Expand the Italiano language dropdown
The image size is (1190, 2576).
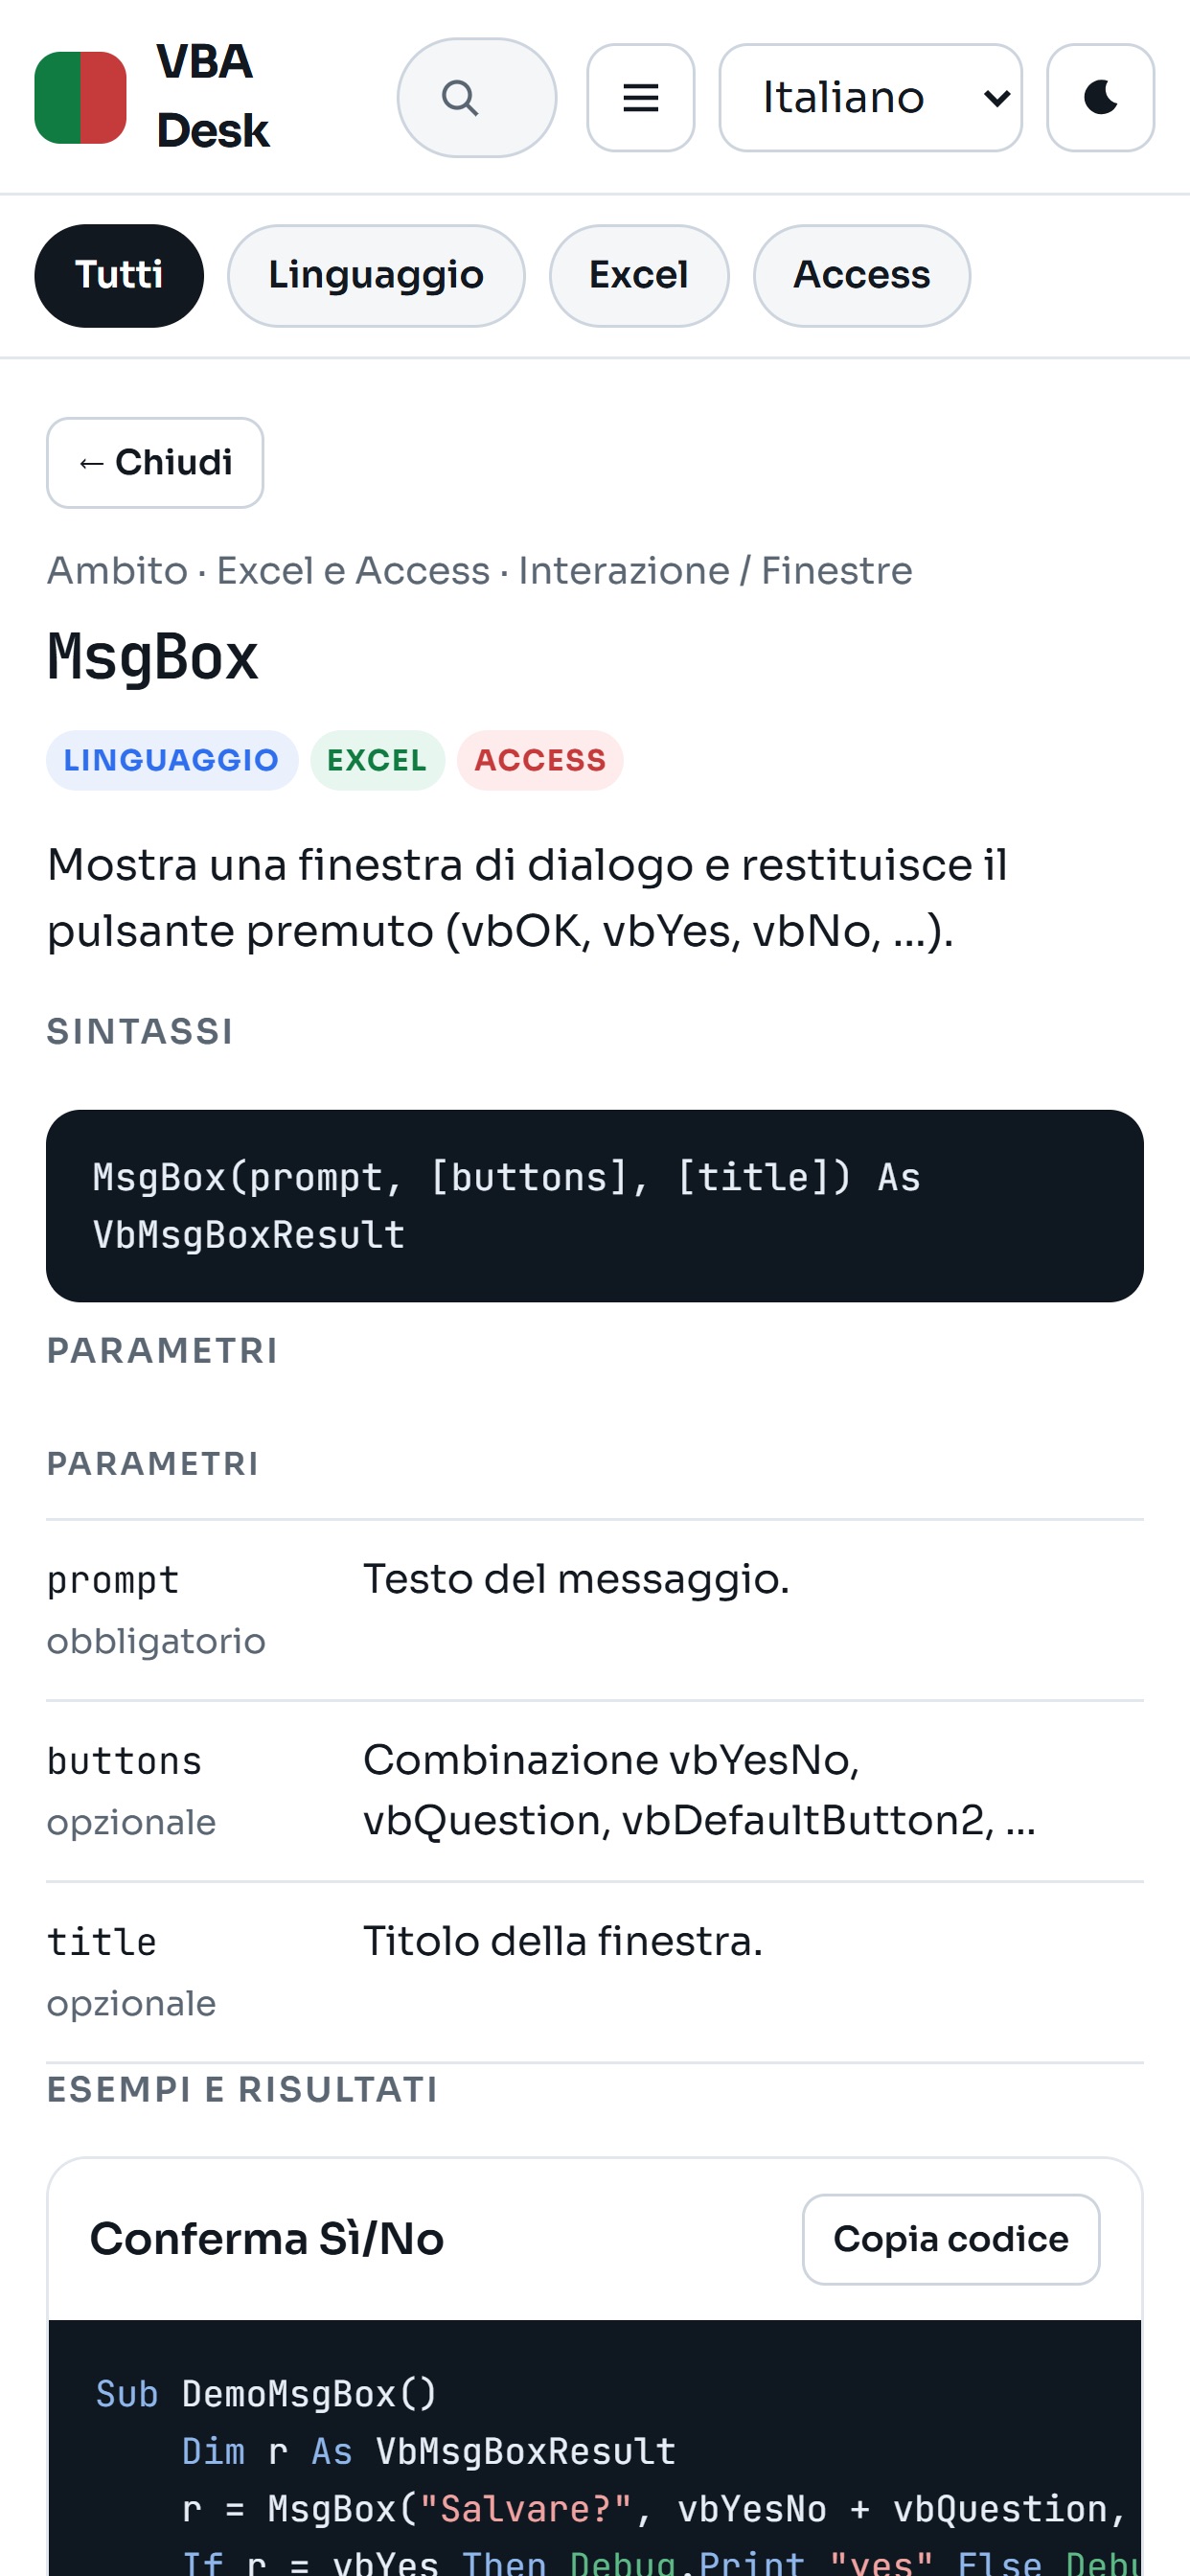870,98
